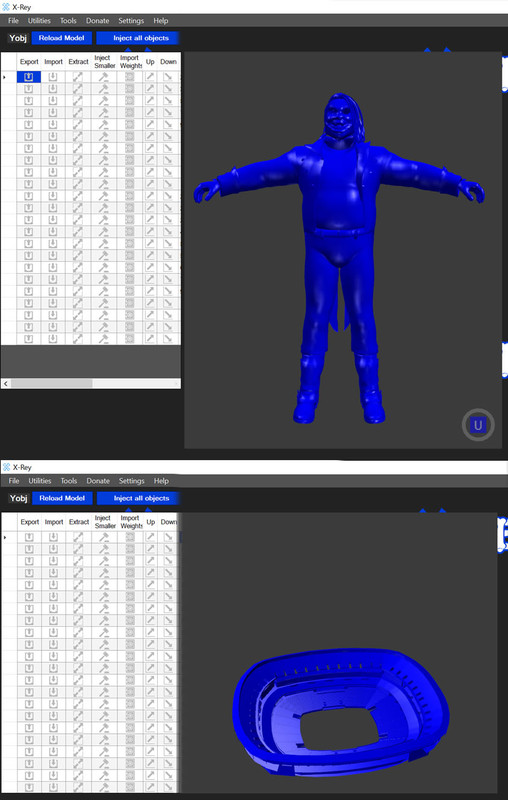Open the Tools menu in the stadium window
The image size is (508, 800).
[x=68, y=481]
